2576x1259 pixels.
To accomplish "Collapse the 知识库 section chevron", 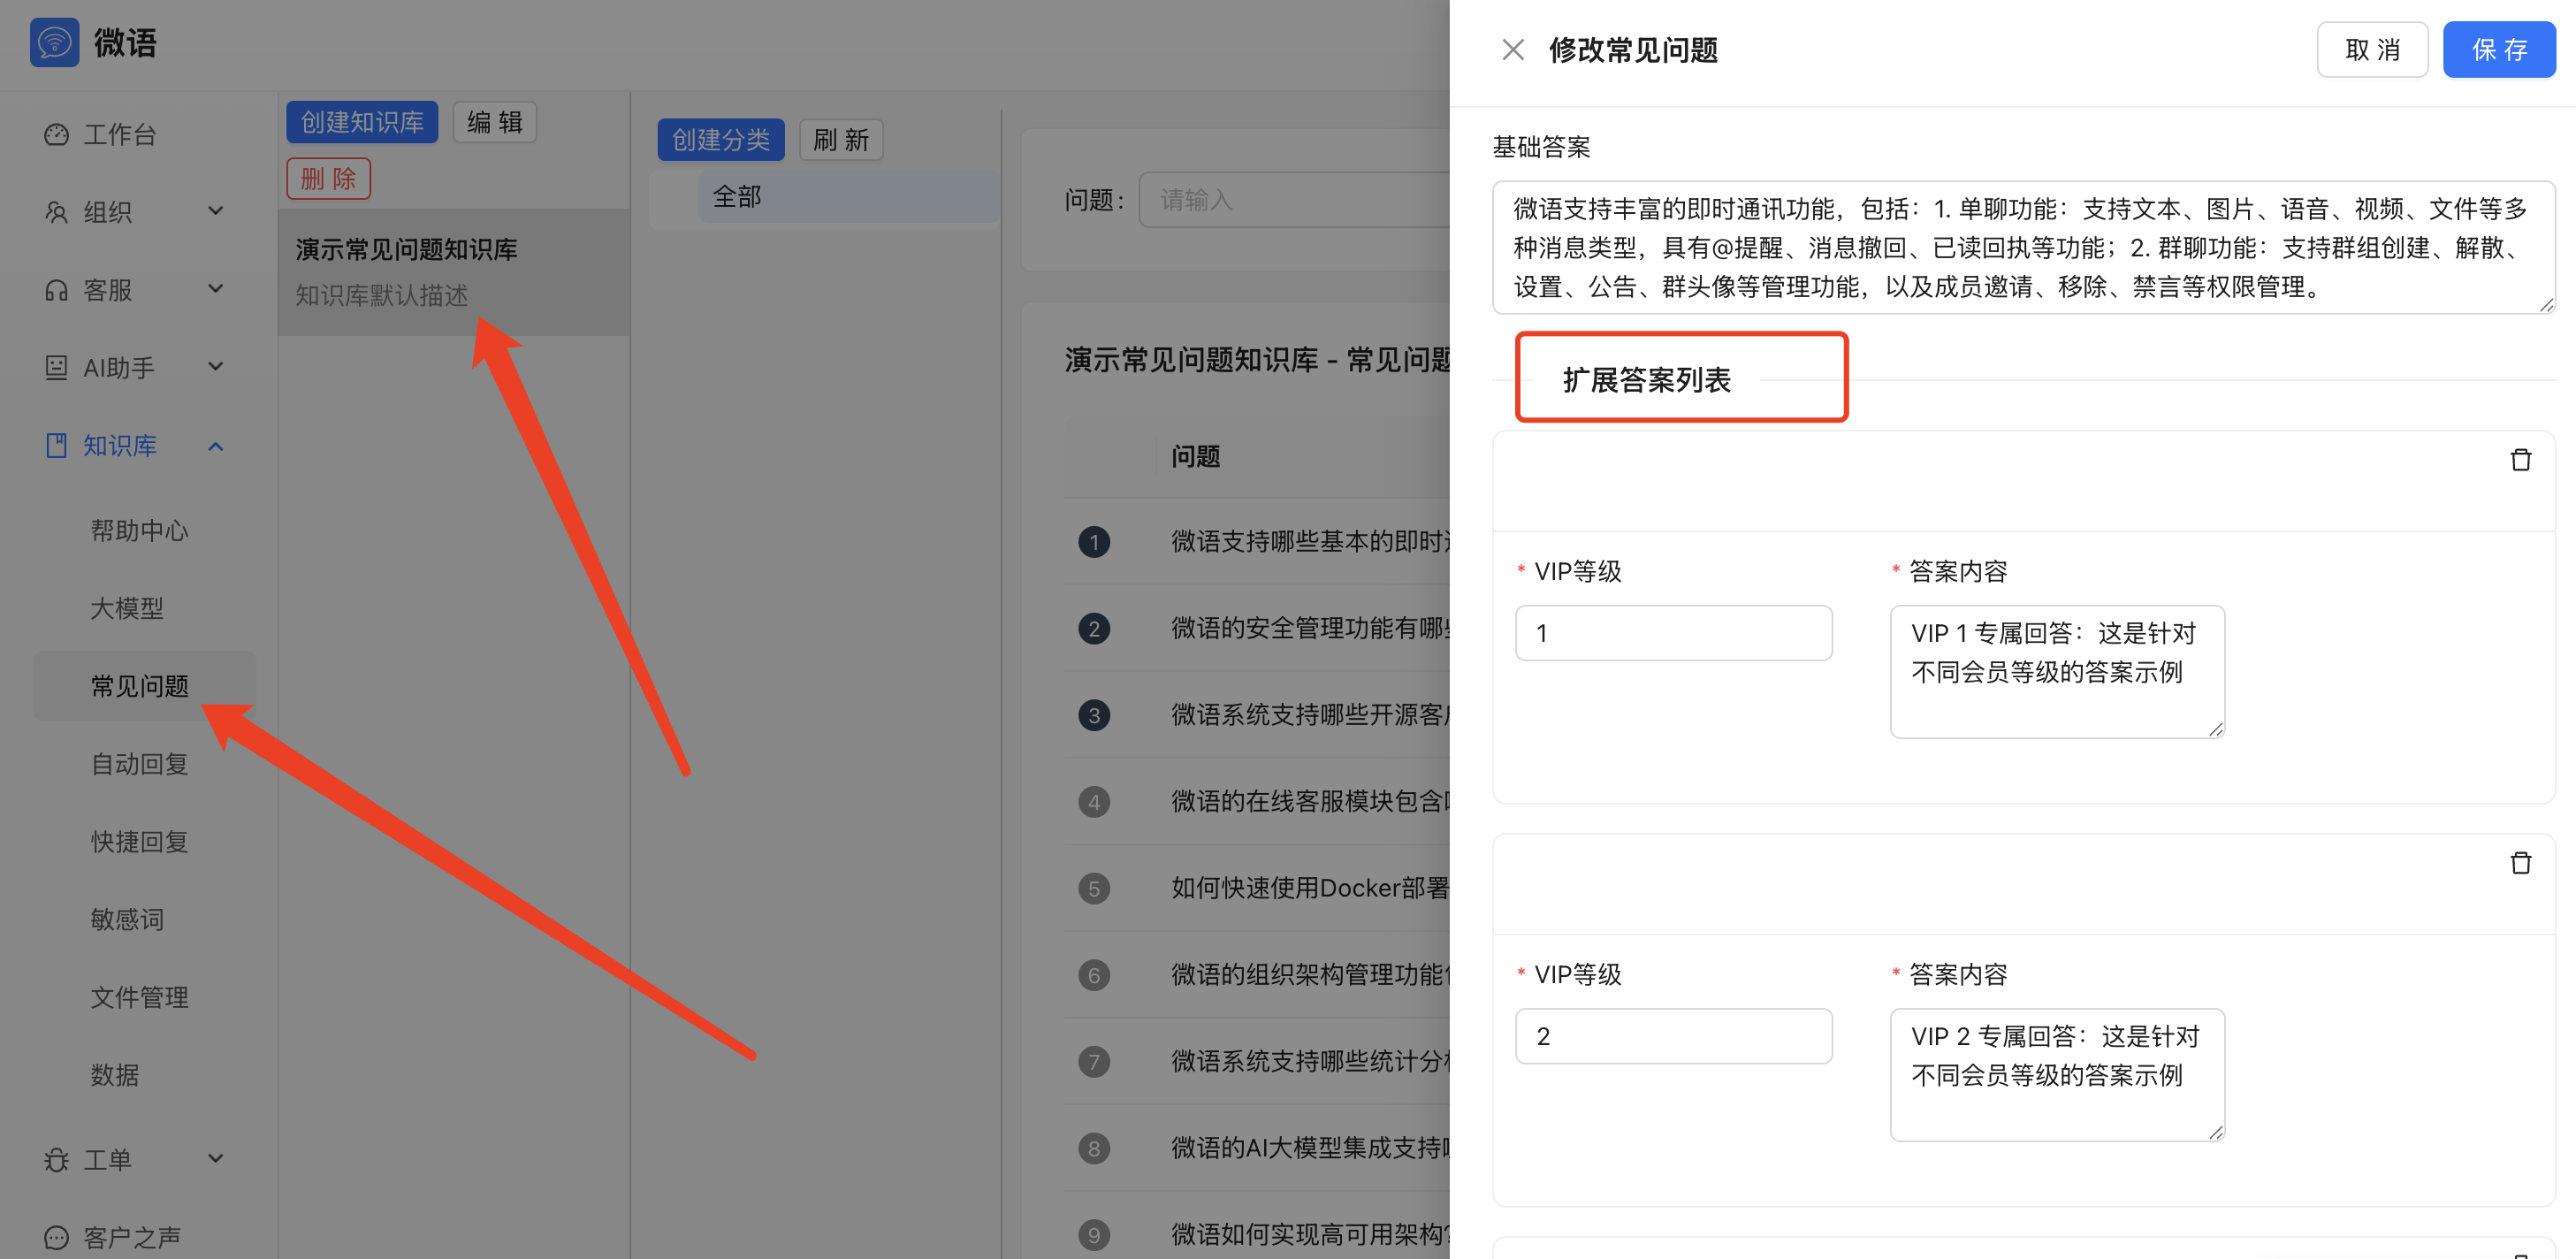I will tap(216, 445).
